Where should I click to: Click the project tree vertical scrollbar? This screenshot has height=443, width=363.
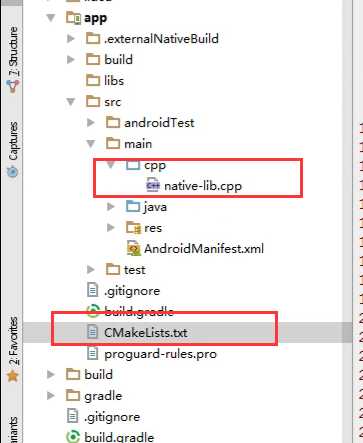click(x=347, y=221)
